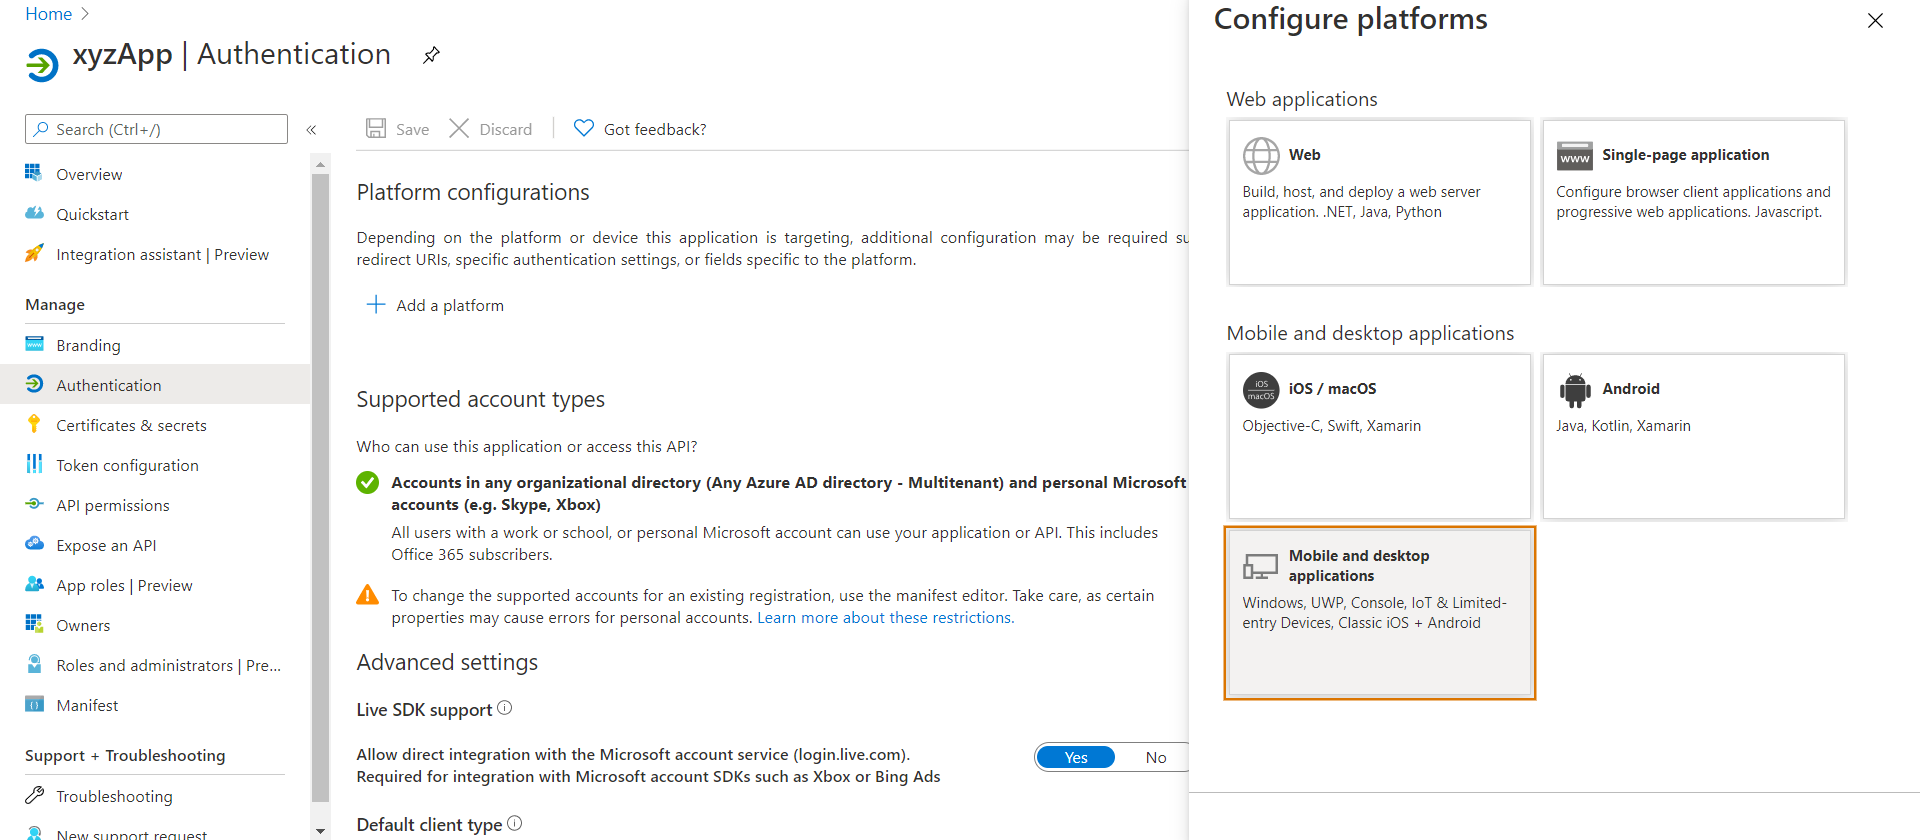Viewport: 1920px width, 840px height.
Task: Click the xyzApp app logo icon
Action: click(42, 64)
